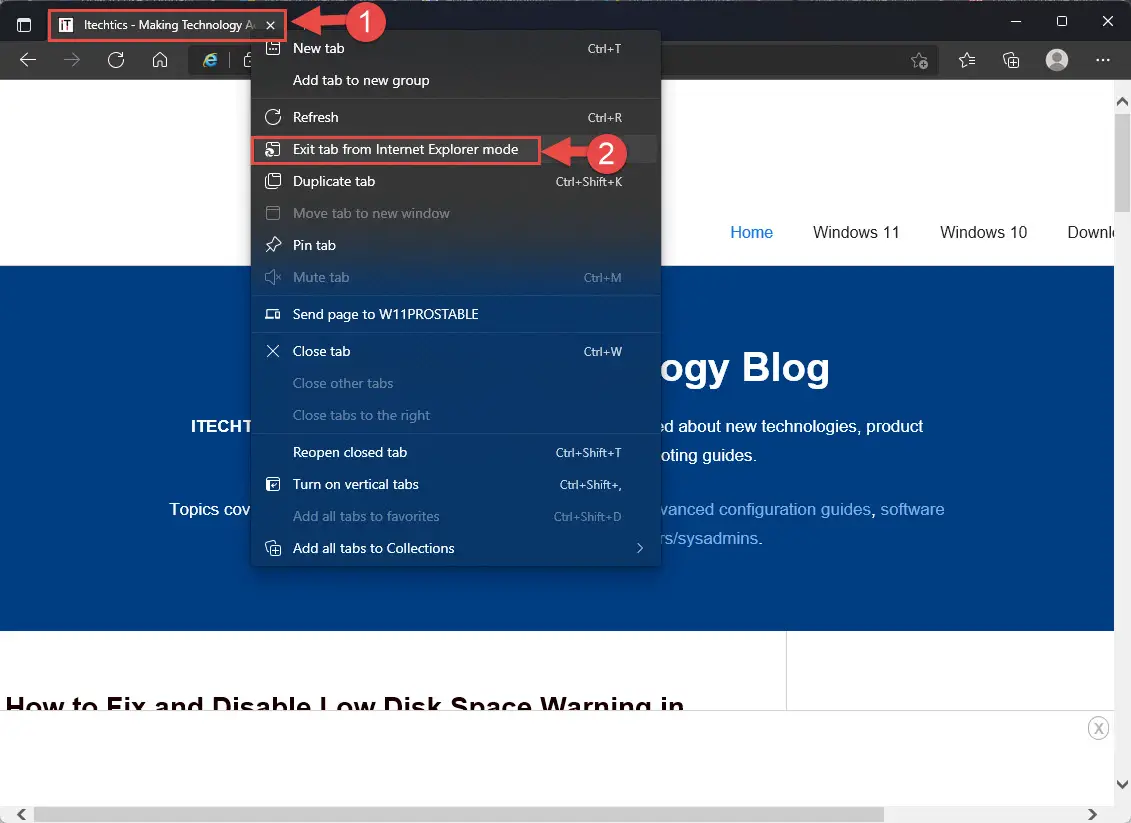Open the Windows 11 navigation link

point(856,232)
